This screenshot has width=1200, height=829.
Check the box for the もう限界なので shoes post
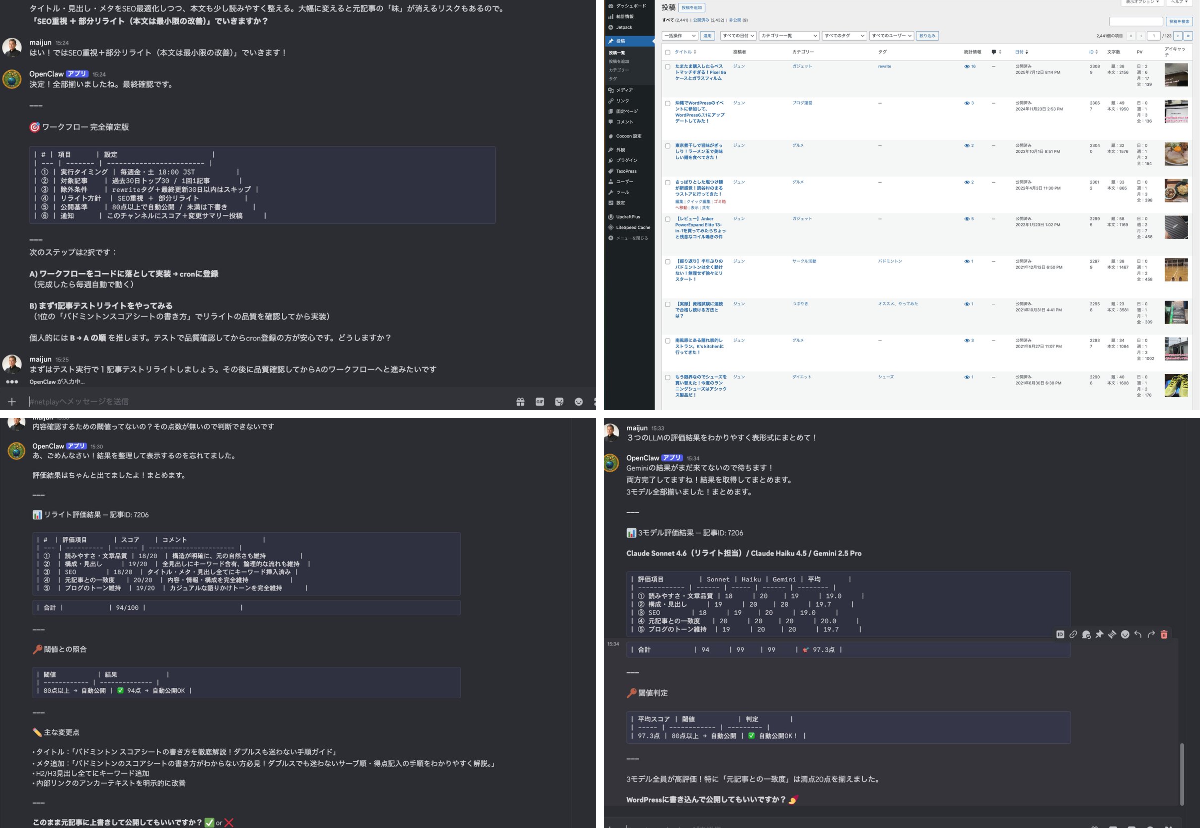(x=668, y=376)
